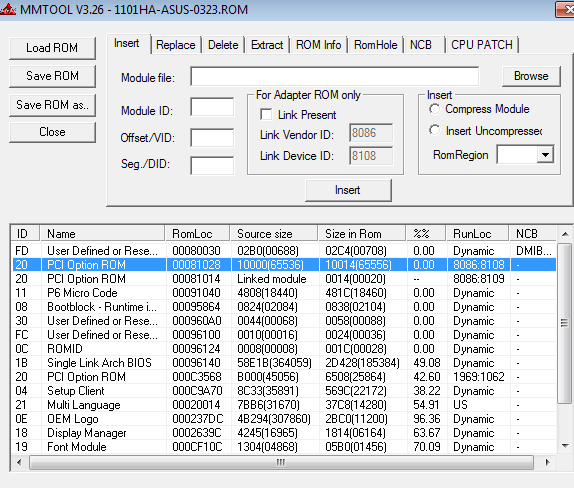Image resolution: width=574 pixels, height=488 pixels.
Task: Click the MMTOOL app icon in title bar
Action: pyautogui.click(x=7, y=9)
